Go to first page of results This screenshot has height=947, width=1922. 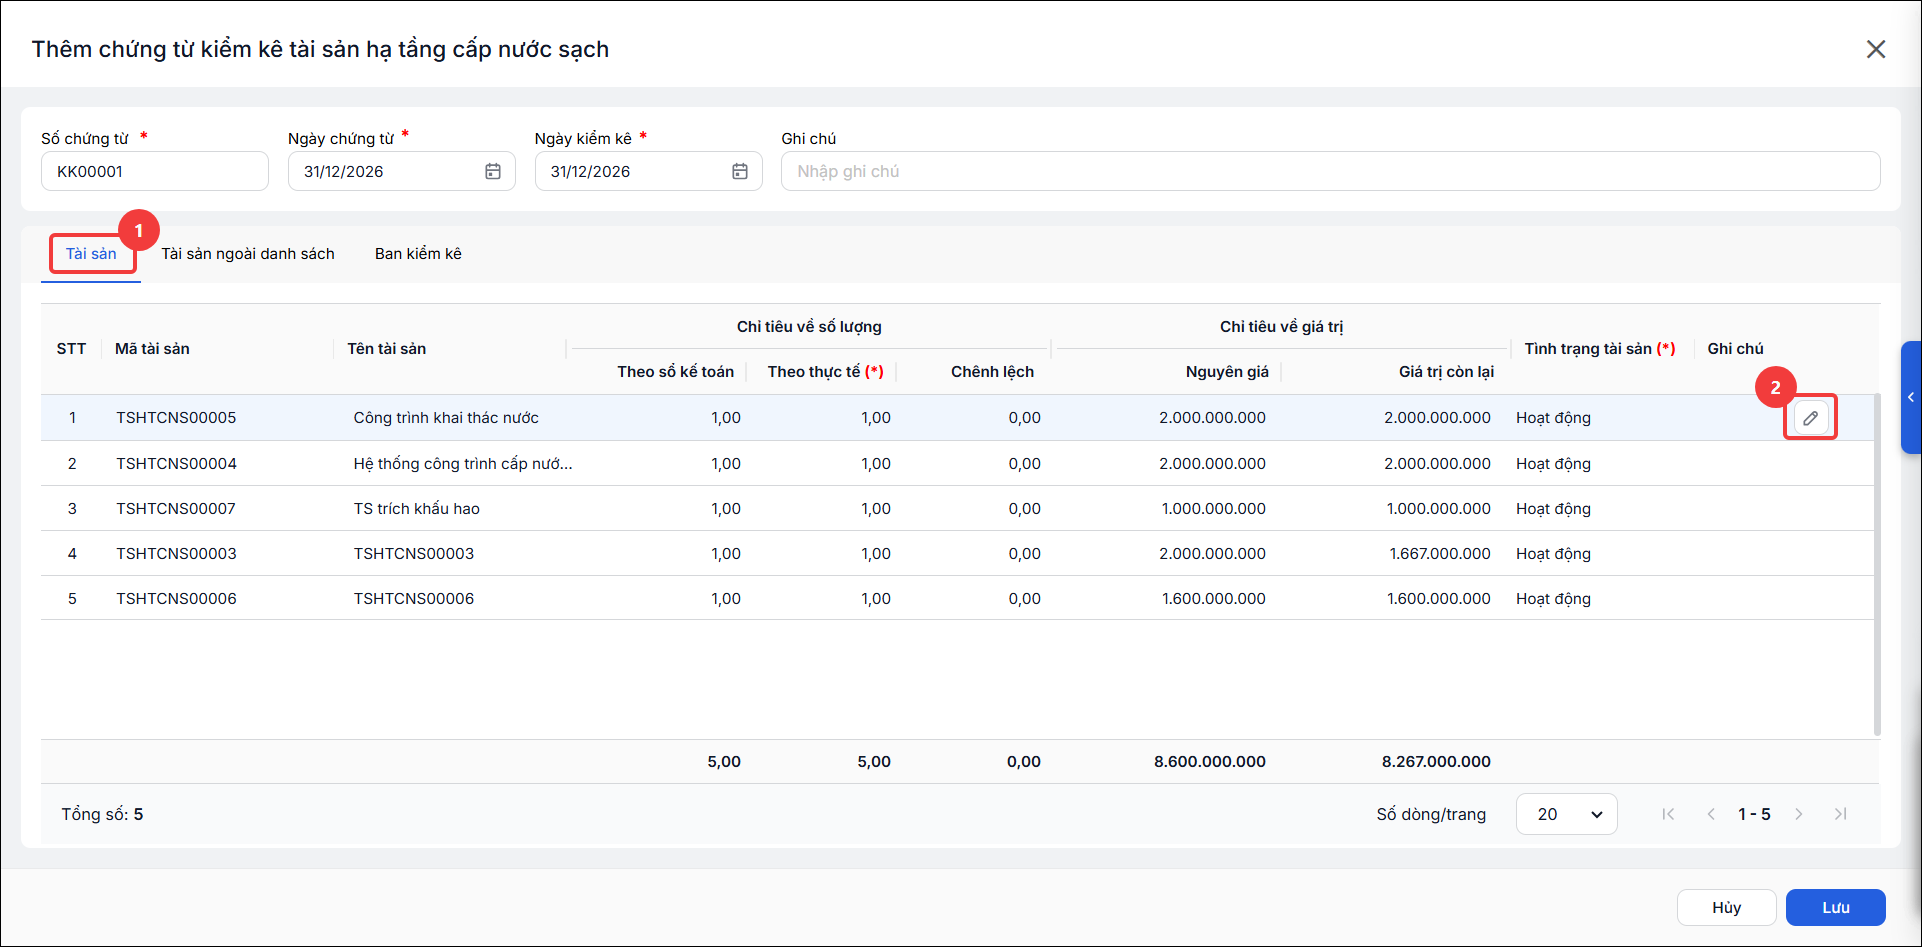click(x=1668, y=814)
